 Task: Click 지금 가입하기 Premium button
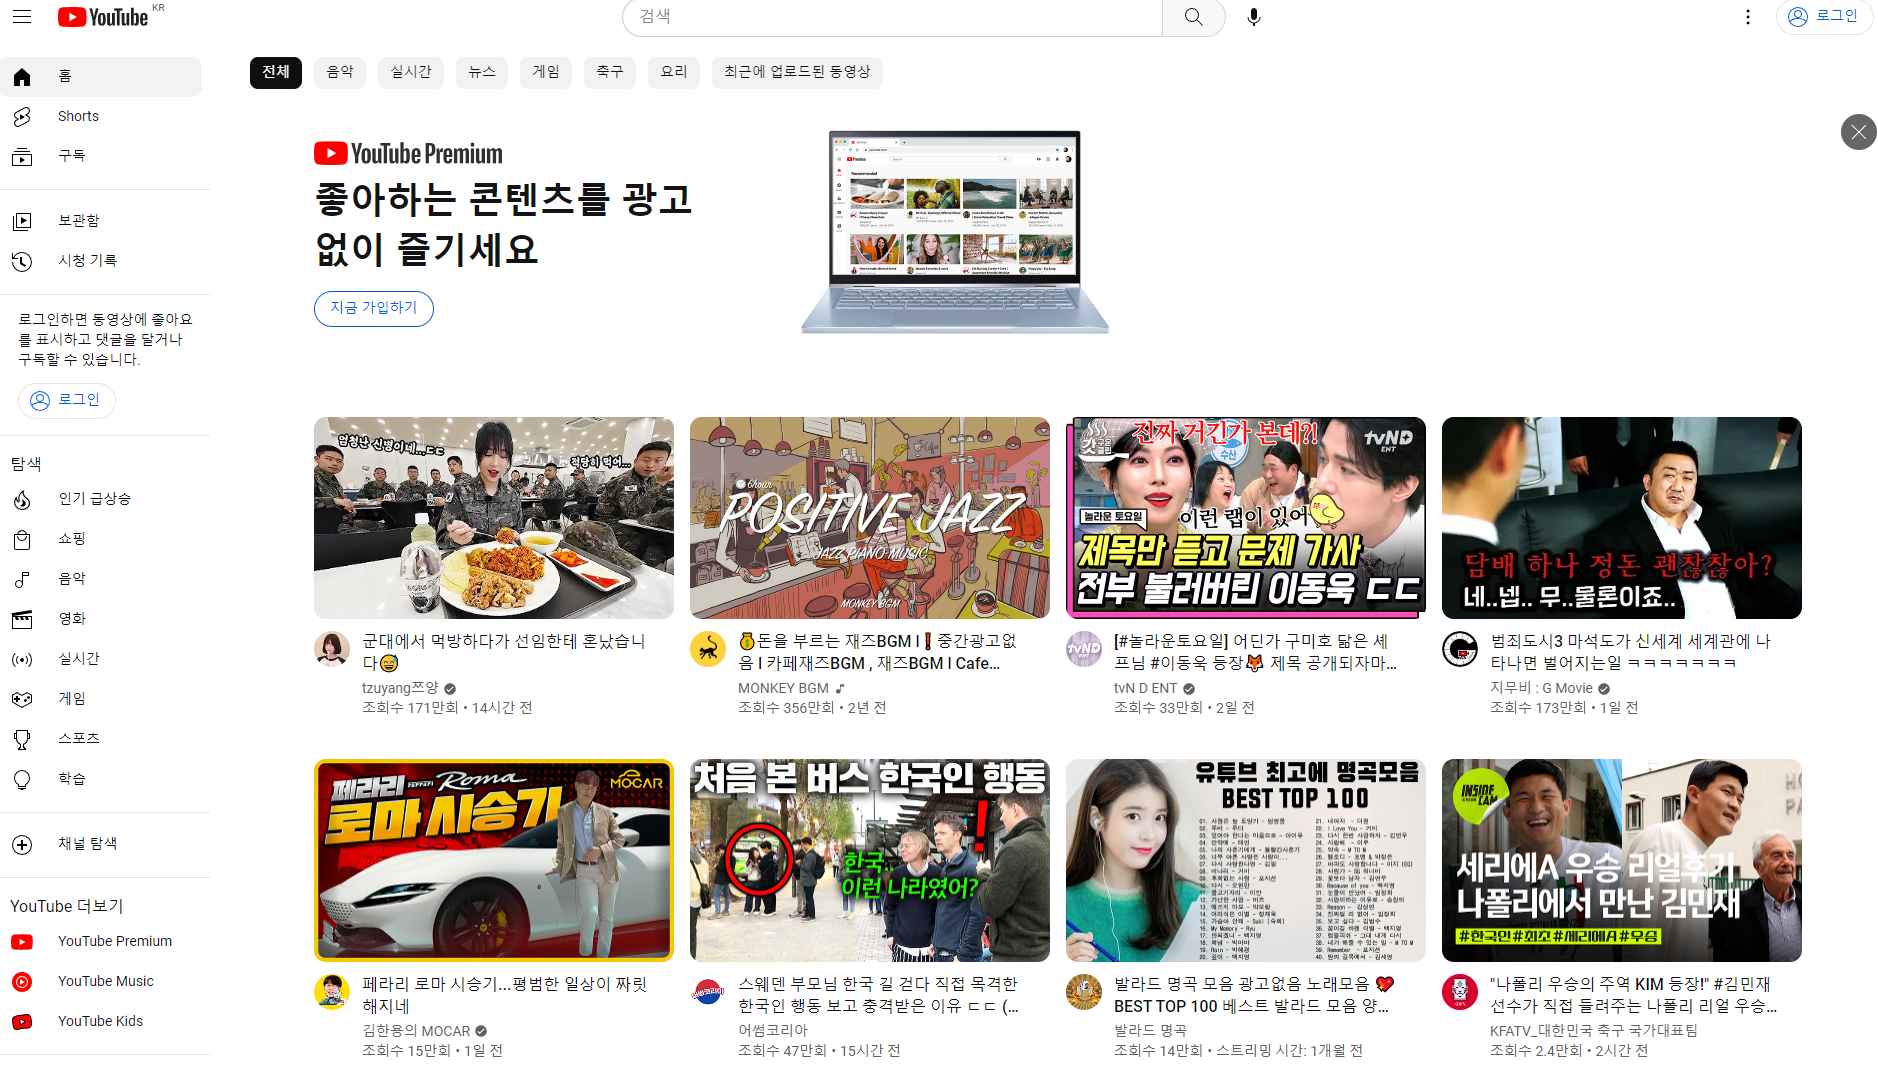click(x=373, y=308)
